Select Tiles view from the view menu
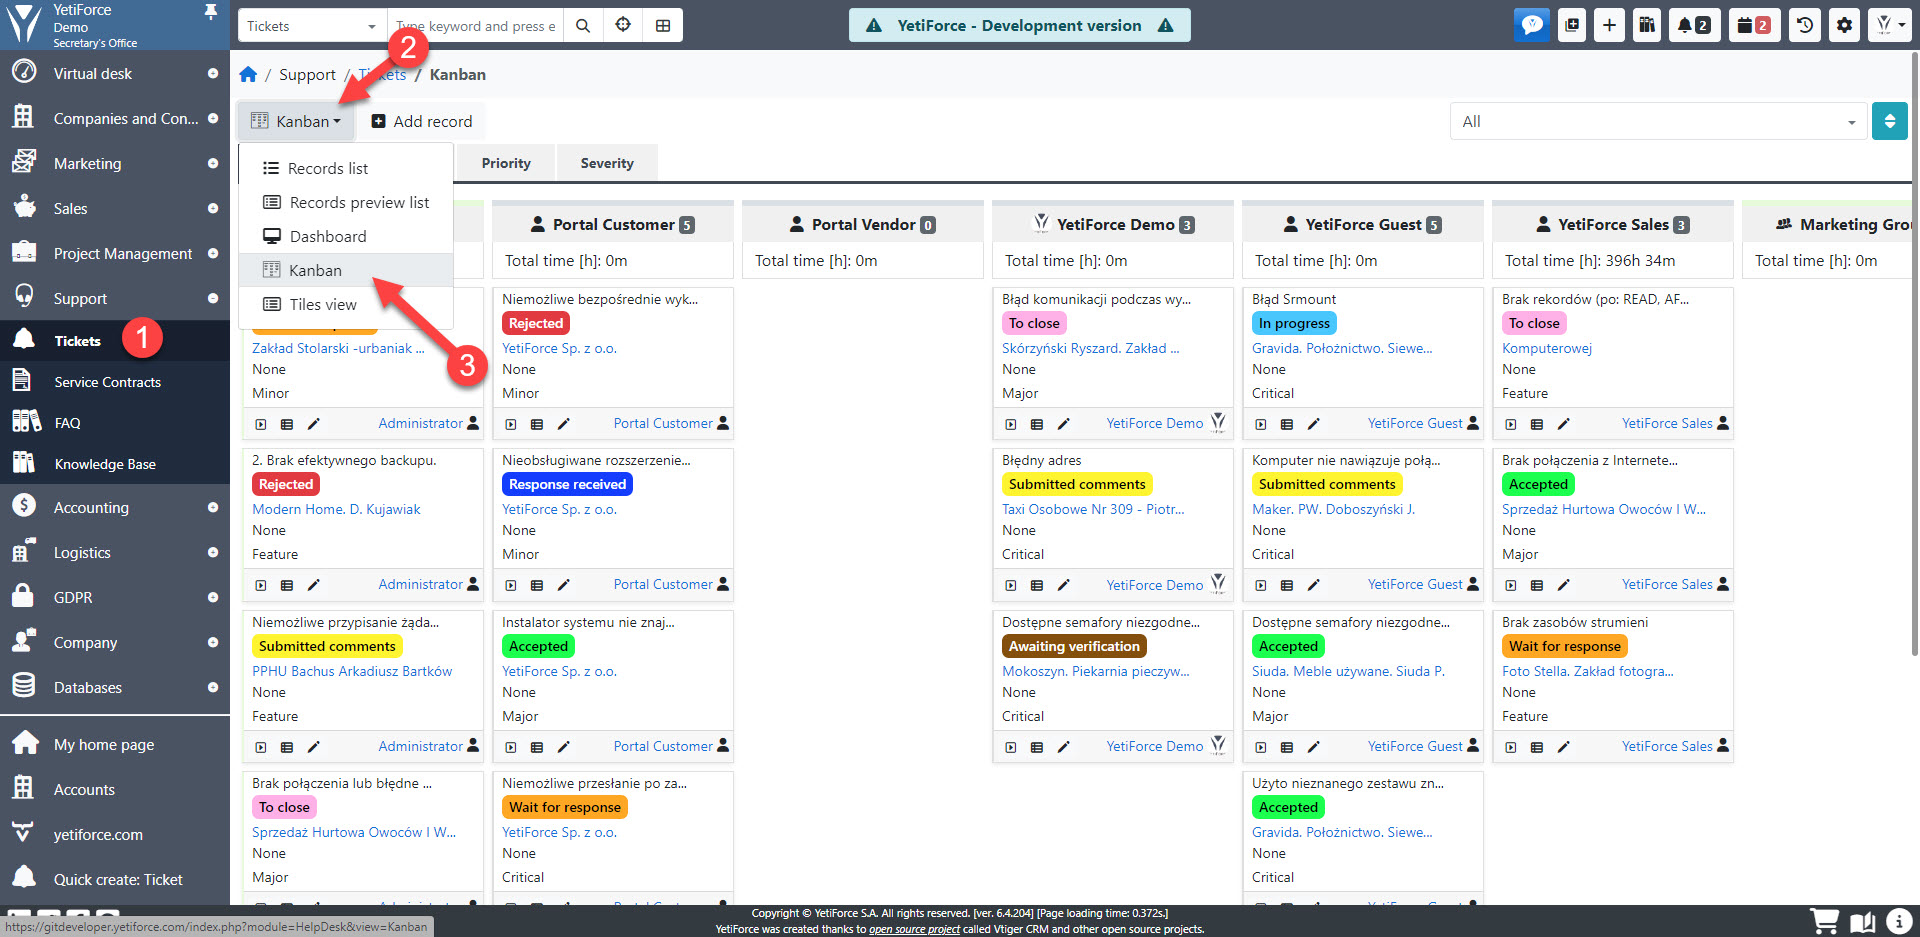Image resolution: width=1920 pixels, height=937 pixels. tap(346, 304)
